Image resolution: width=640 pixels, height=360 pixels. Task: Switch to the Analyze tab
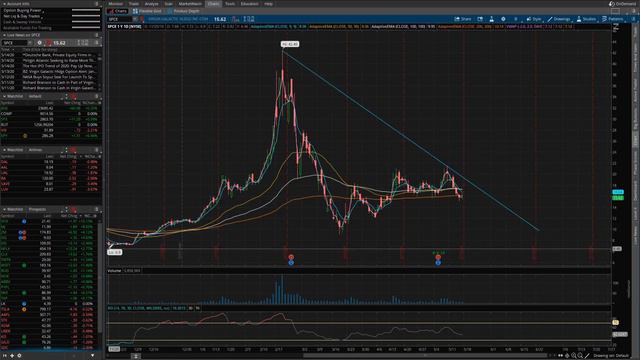click(x=151, y=4)
